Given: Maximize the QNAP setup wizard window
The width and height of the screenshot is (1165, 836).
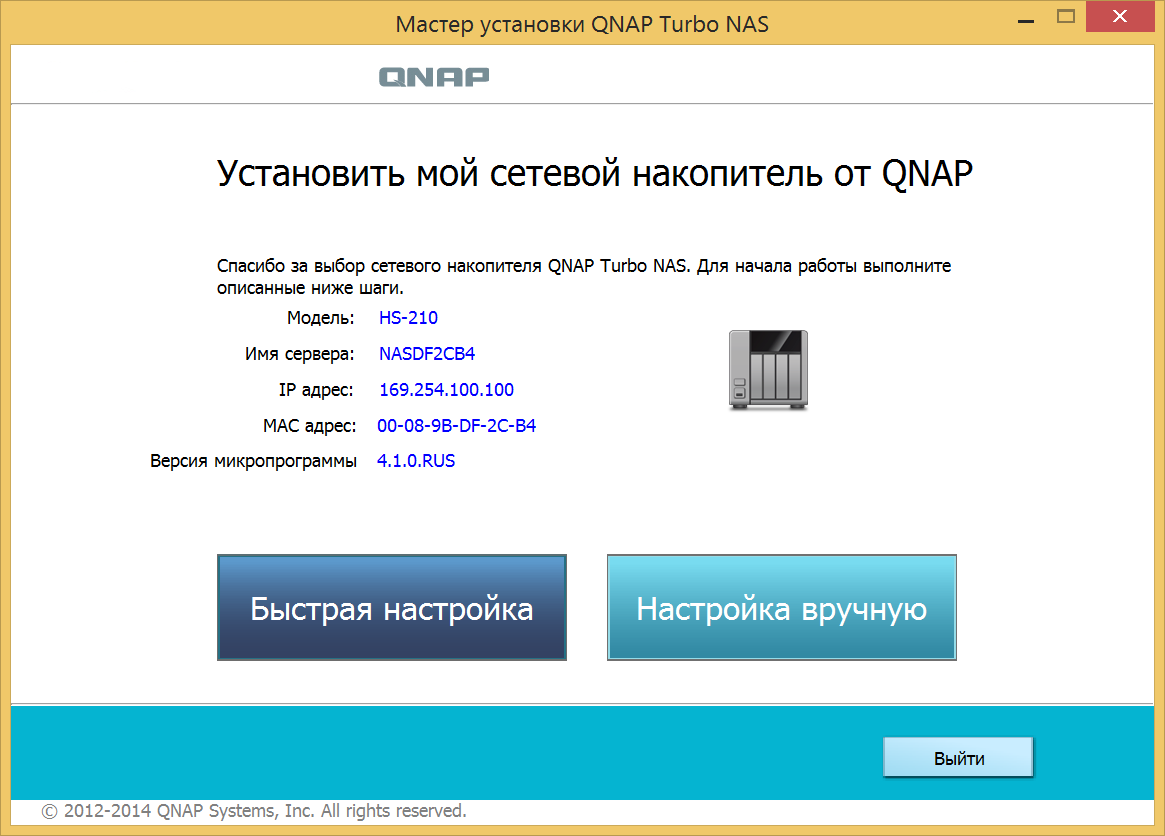Looking at the screenshot, I should tap(1066, 17).
